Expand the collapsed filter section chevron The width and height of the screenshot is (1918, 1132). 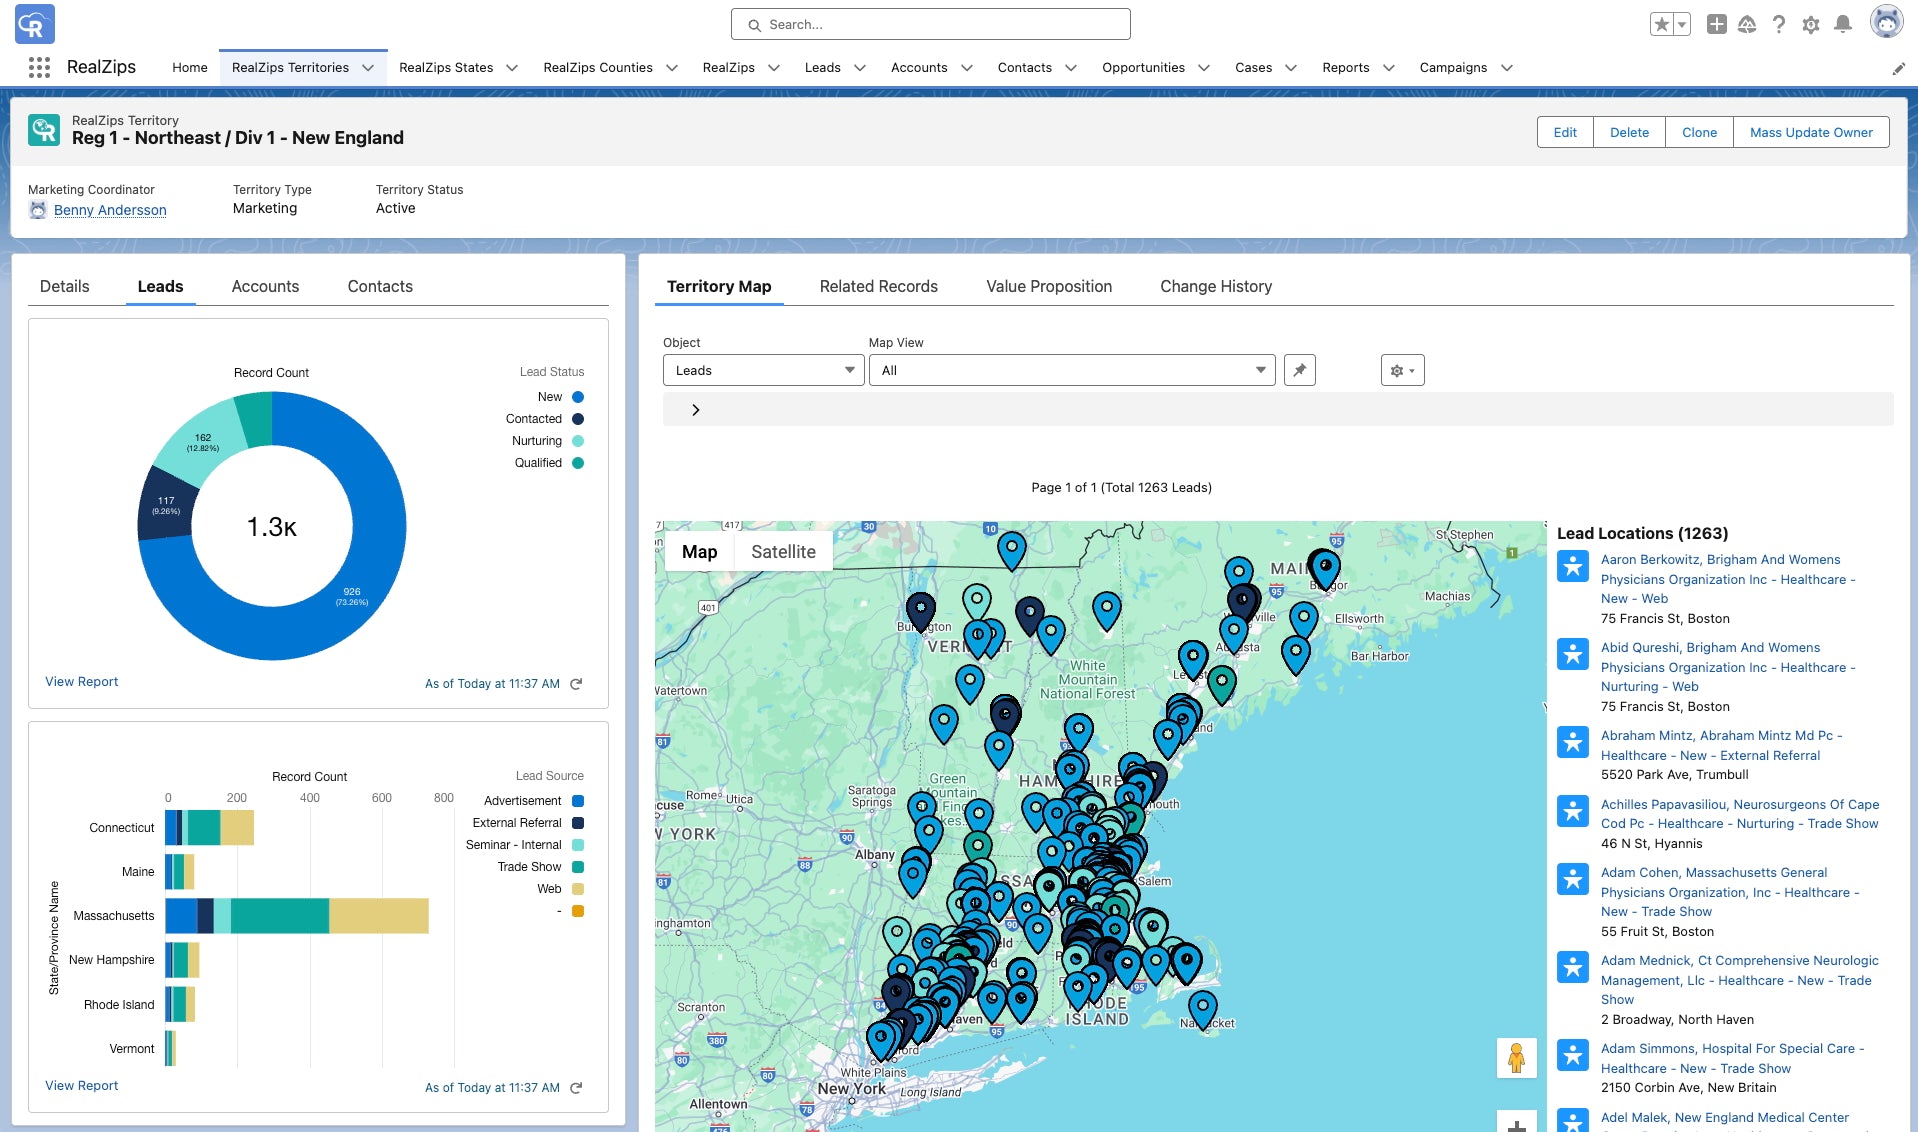[x=696, y=410]
